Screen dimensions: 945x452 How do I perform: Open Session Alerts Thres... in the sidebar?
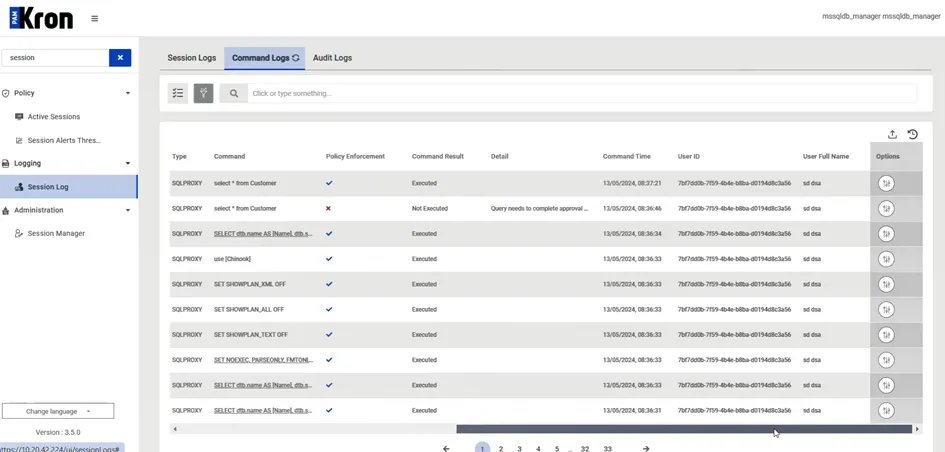64,140
